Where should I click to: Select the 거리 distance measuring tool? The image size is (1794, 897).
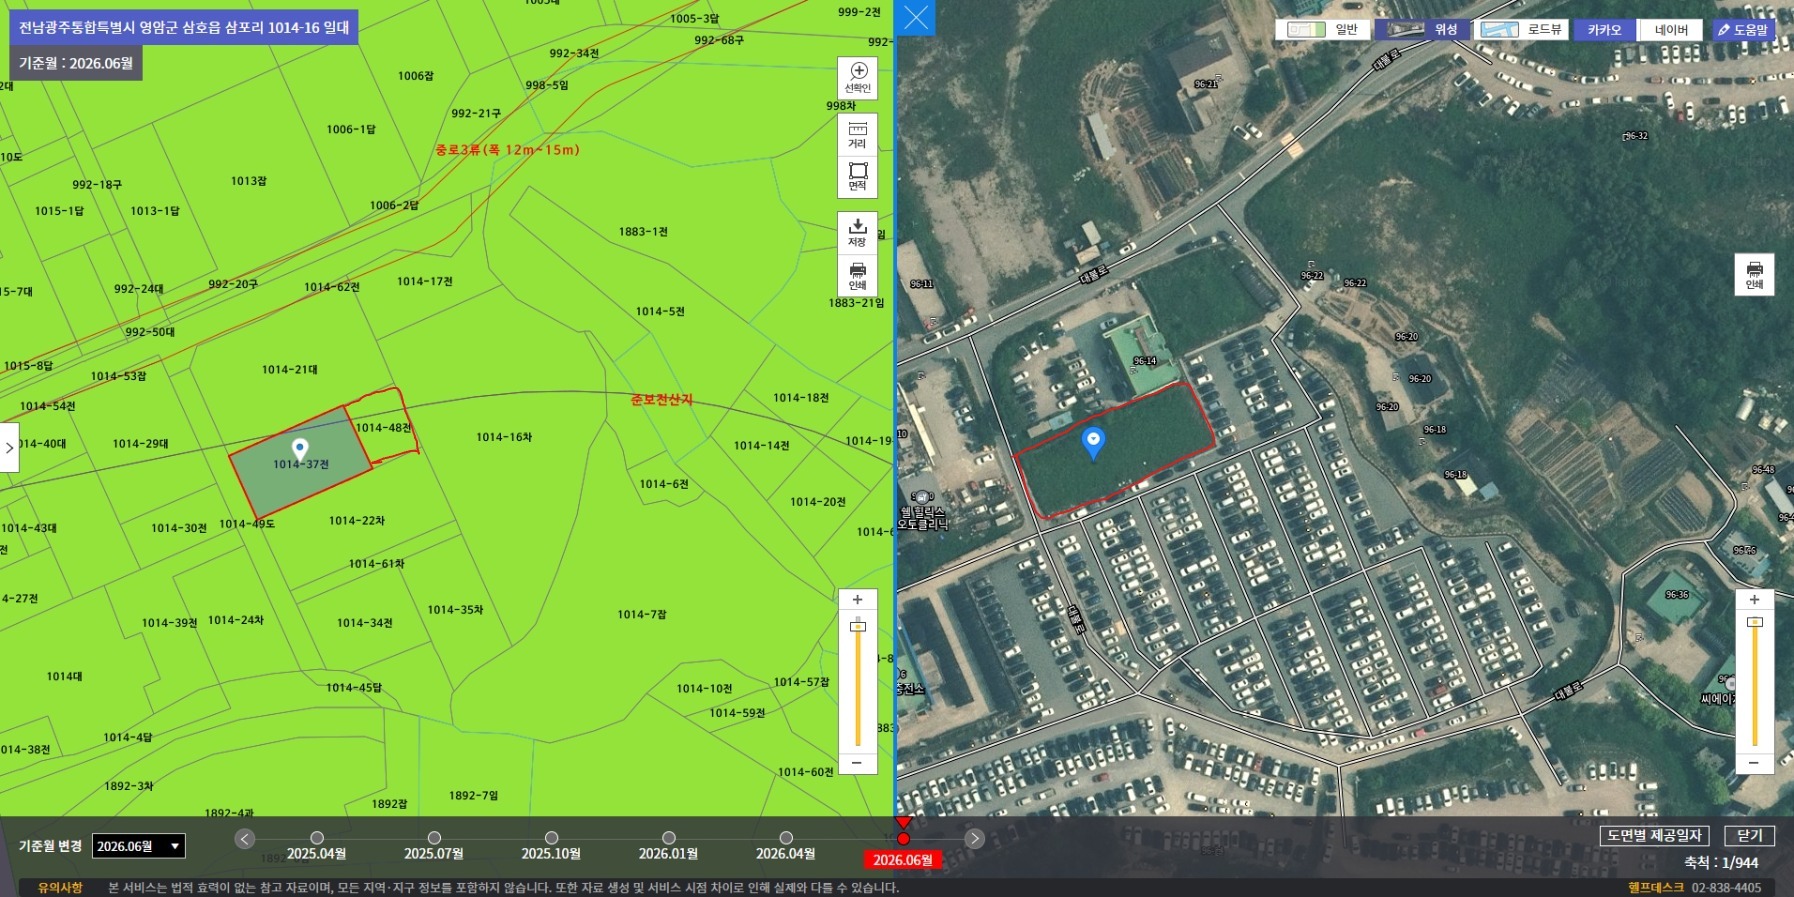[858, 135]
